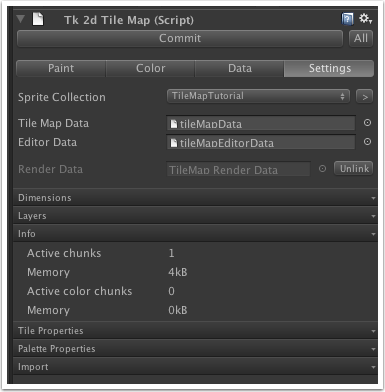Image resolution: width=385 pixels, height=392 pixels.
Task: Expand the Import section
Action: click(196, 367)
